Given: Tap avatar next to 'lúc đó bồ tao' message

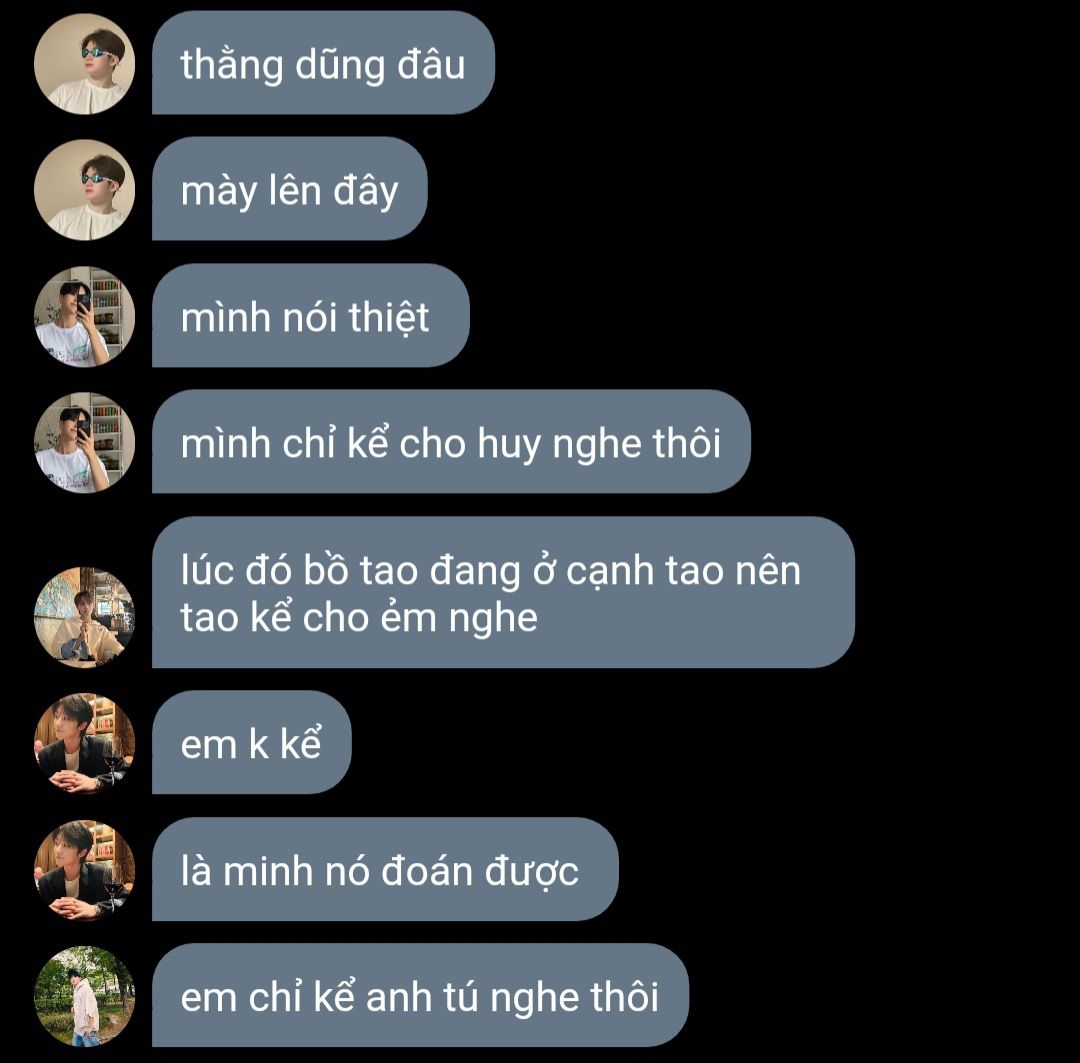Looking at the screenshot, I should coord(84,617).
